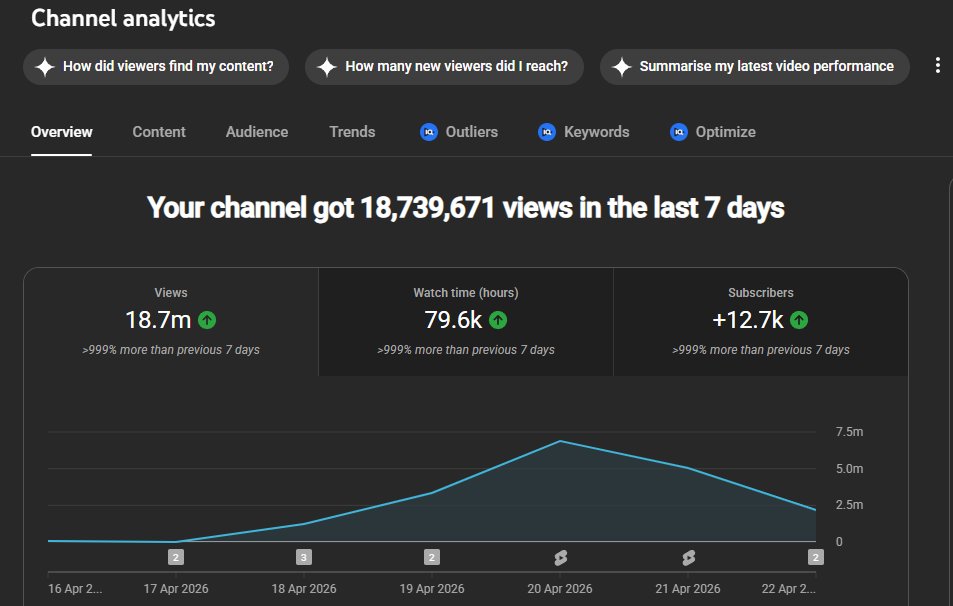Click the IQ badge icon beside Outliers
The image size is (953, 606).
coord(428,132)
